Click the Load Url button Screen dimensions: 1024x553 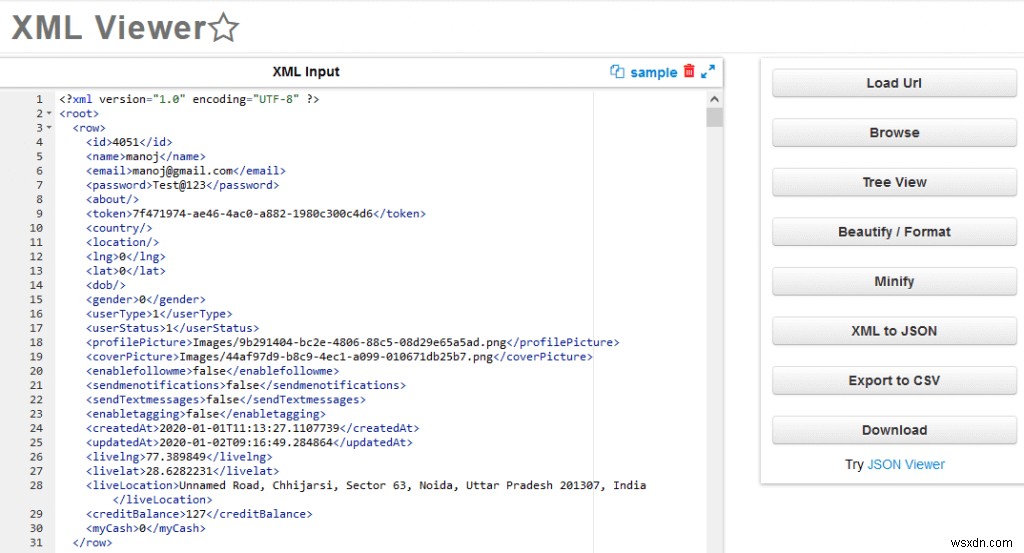pos(894,83)
